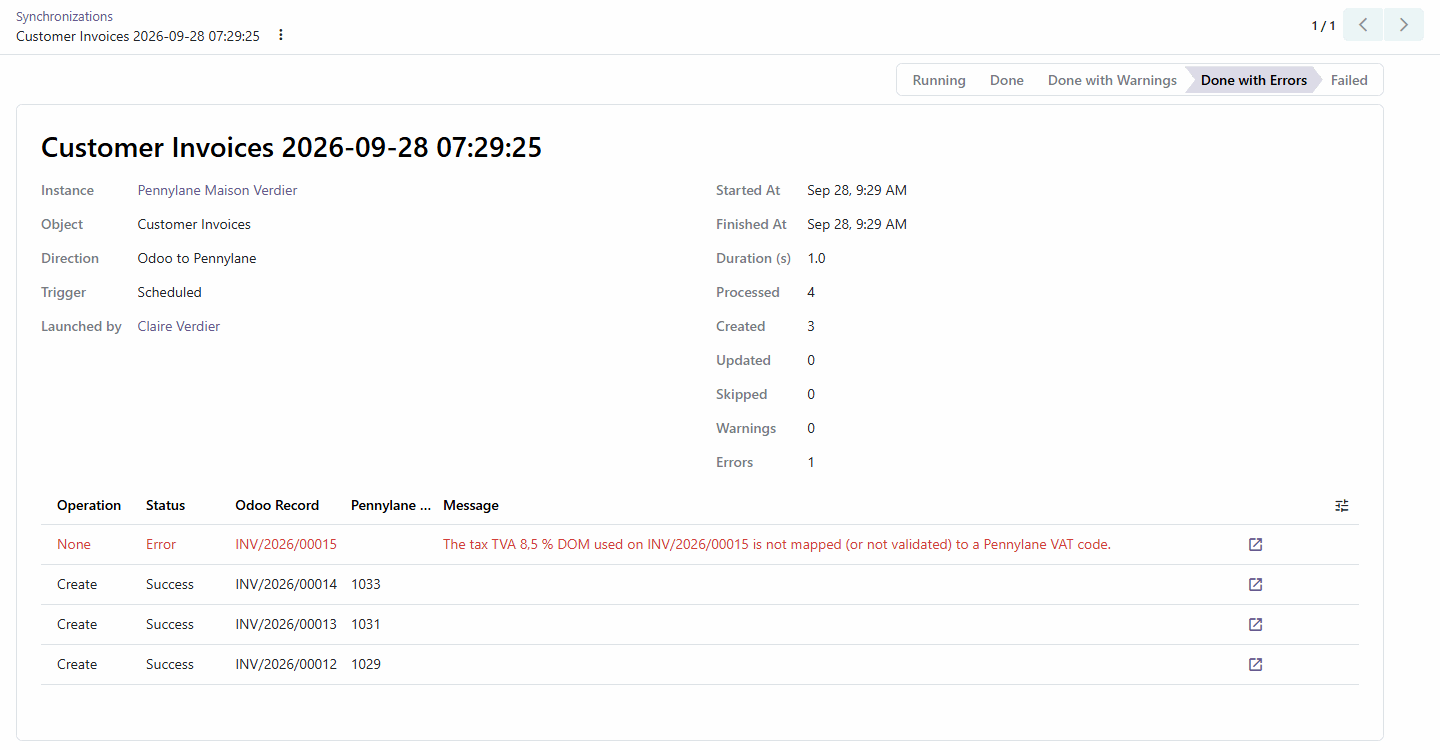Sort by Message column header
Screen dimensions: 1440x750
(471, 505)
